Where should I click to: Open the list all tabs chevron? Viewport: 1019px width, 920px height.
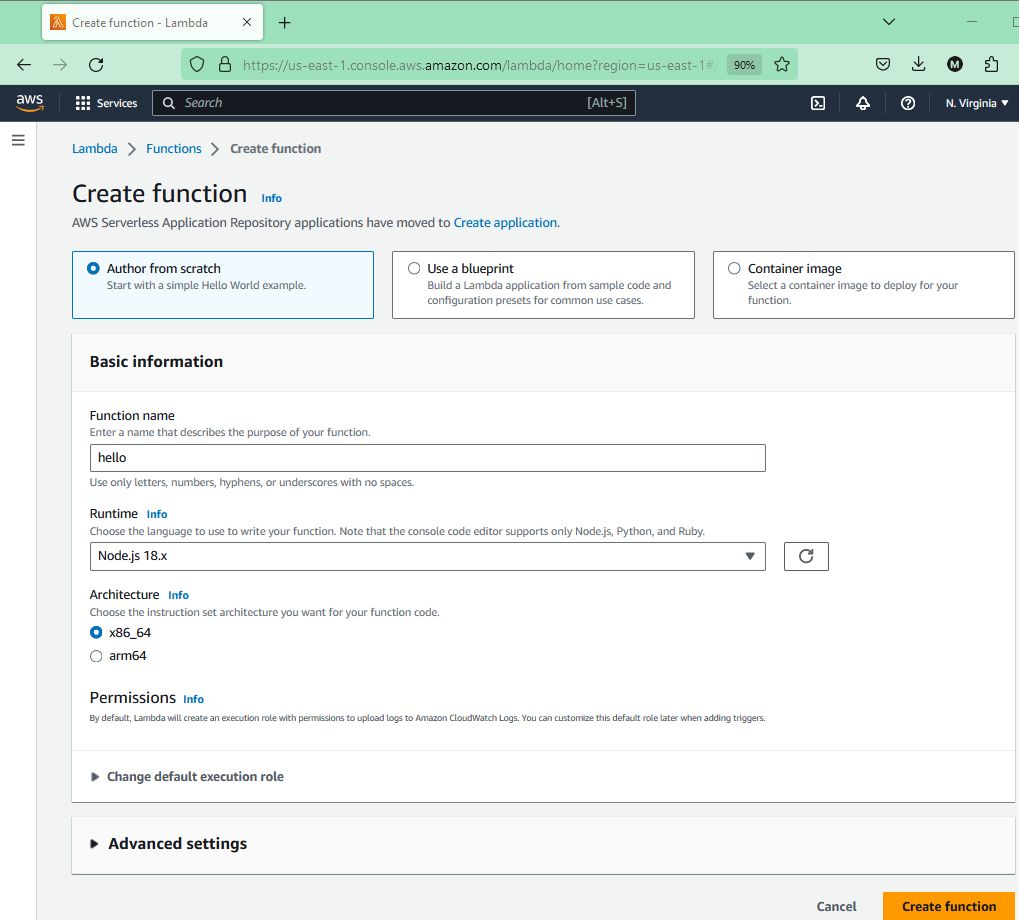pos(889,22)
